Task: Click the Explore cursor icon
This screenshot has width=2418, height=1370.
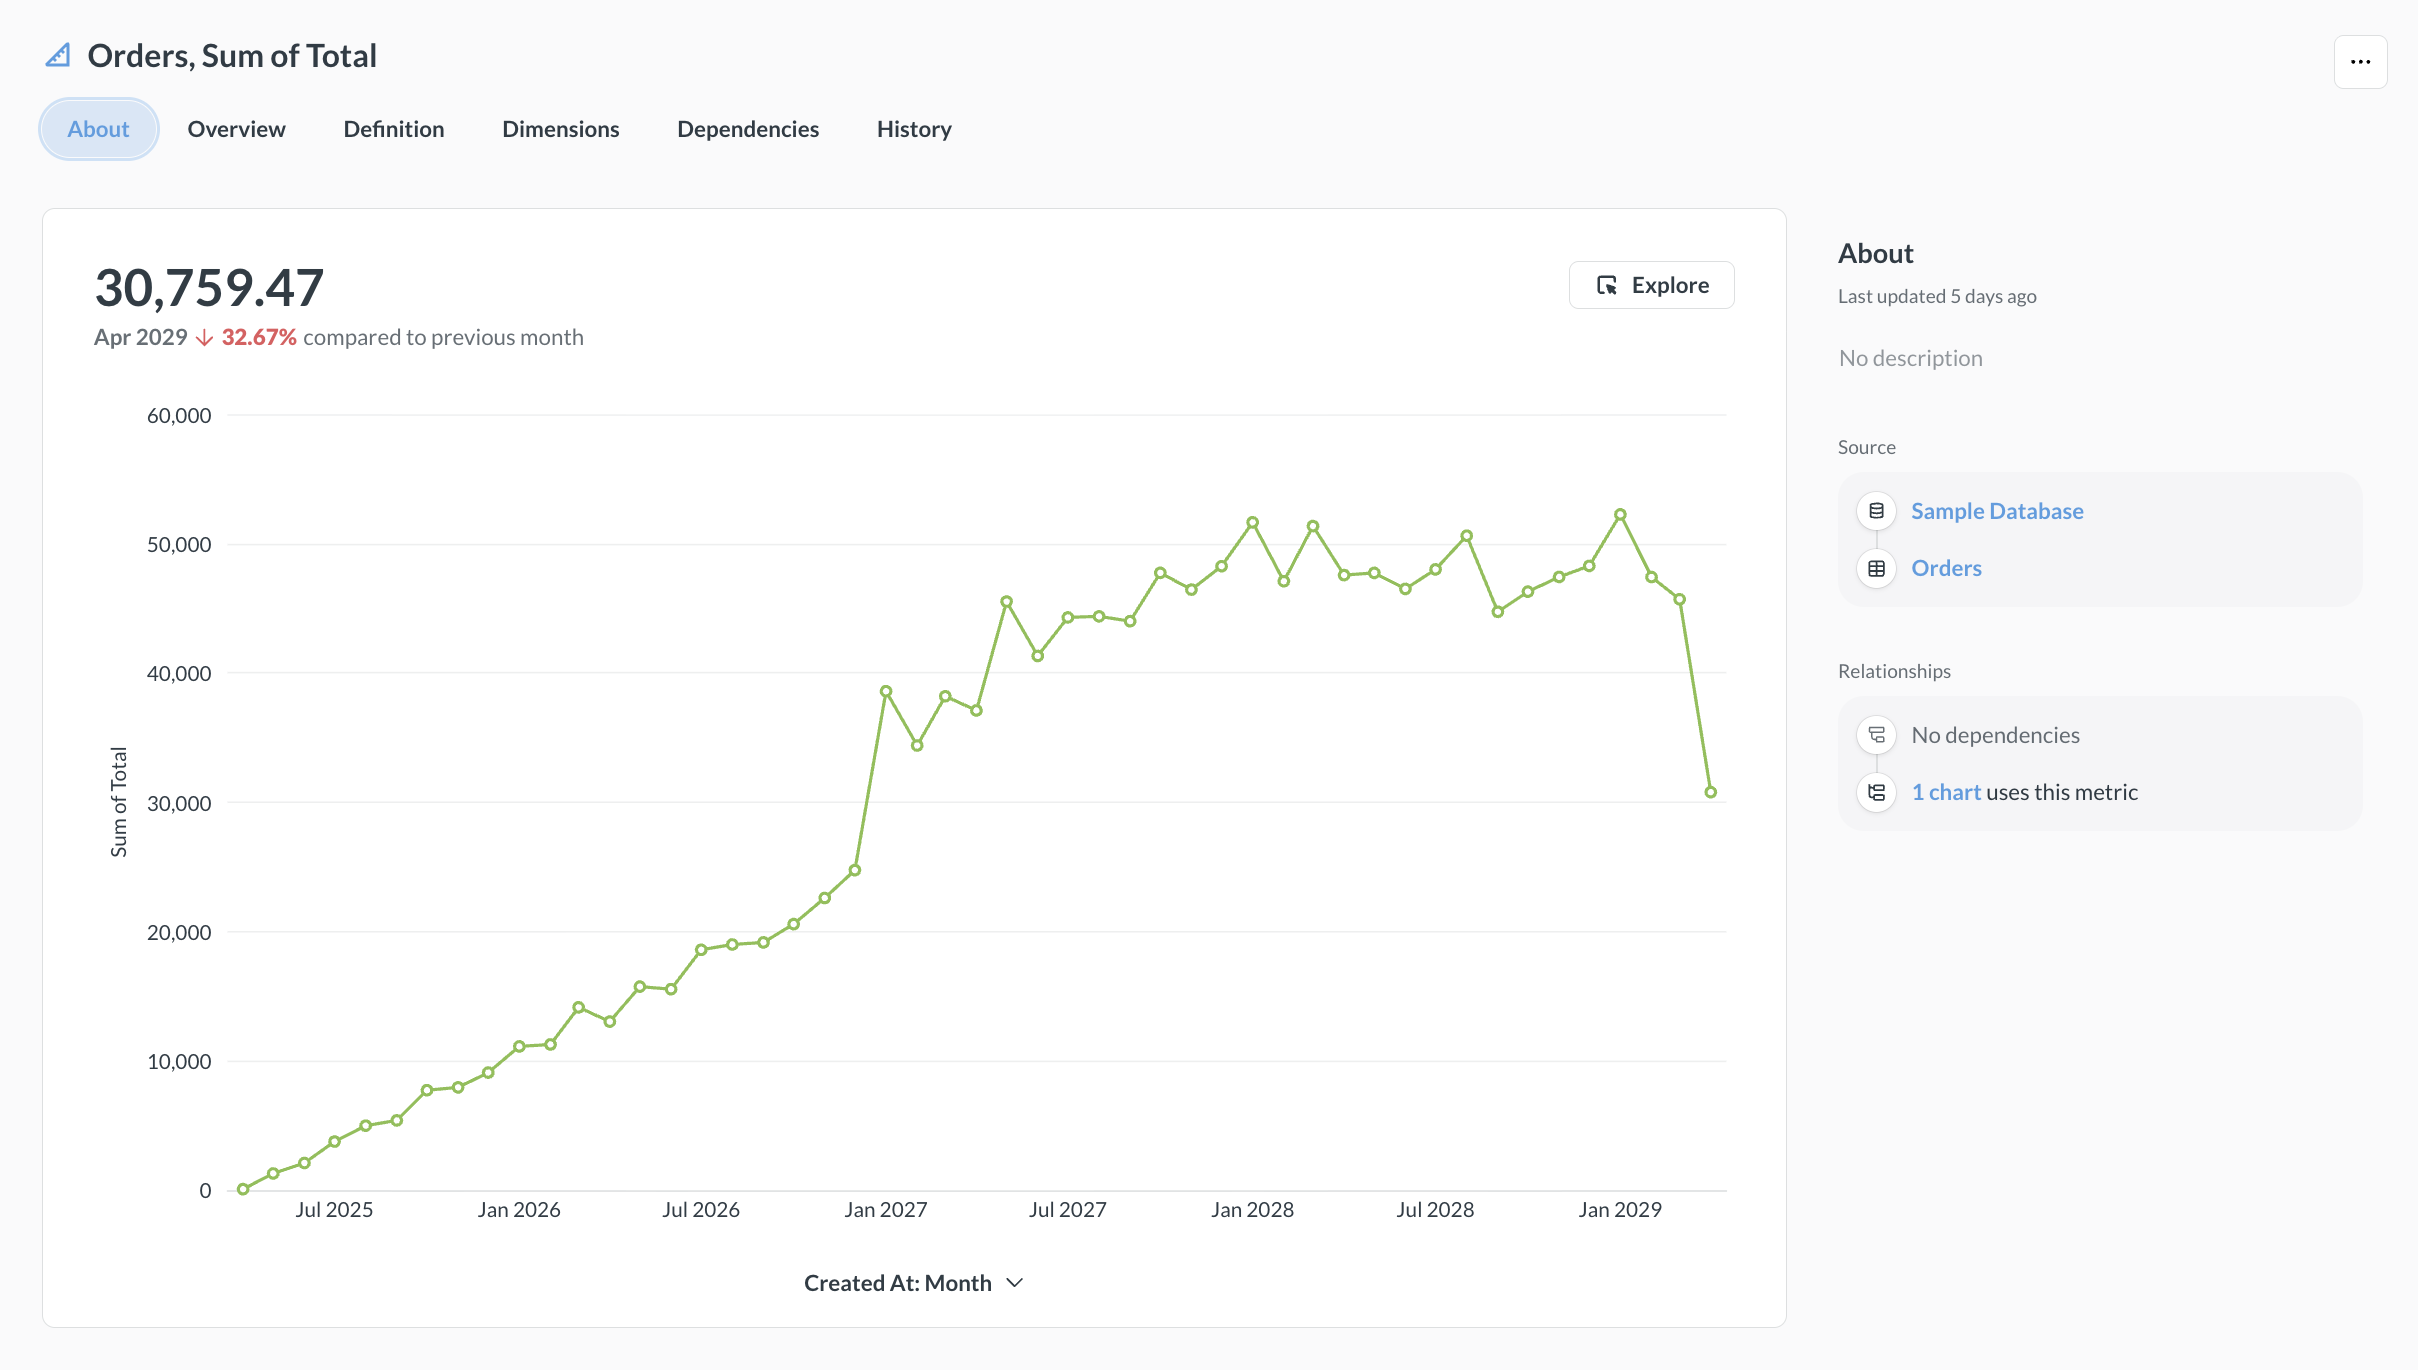Action: click(1607, 286)
